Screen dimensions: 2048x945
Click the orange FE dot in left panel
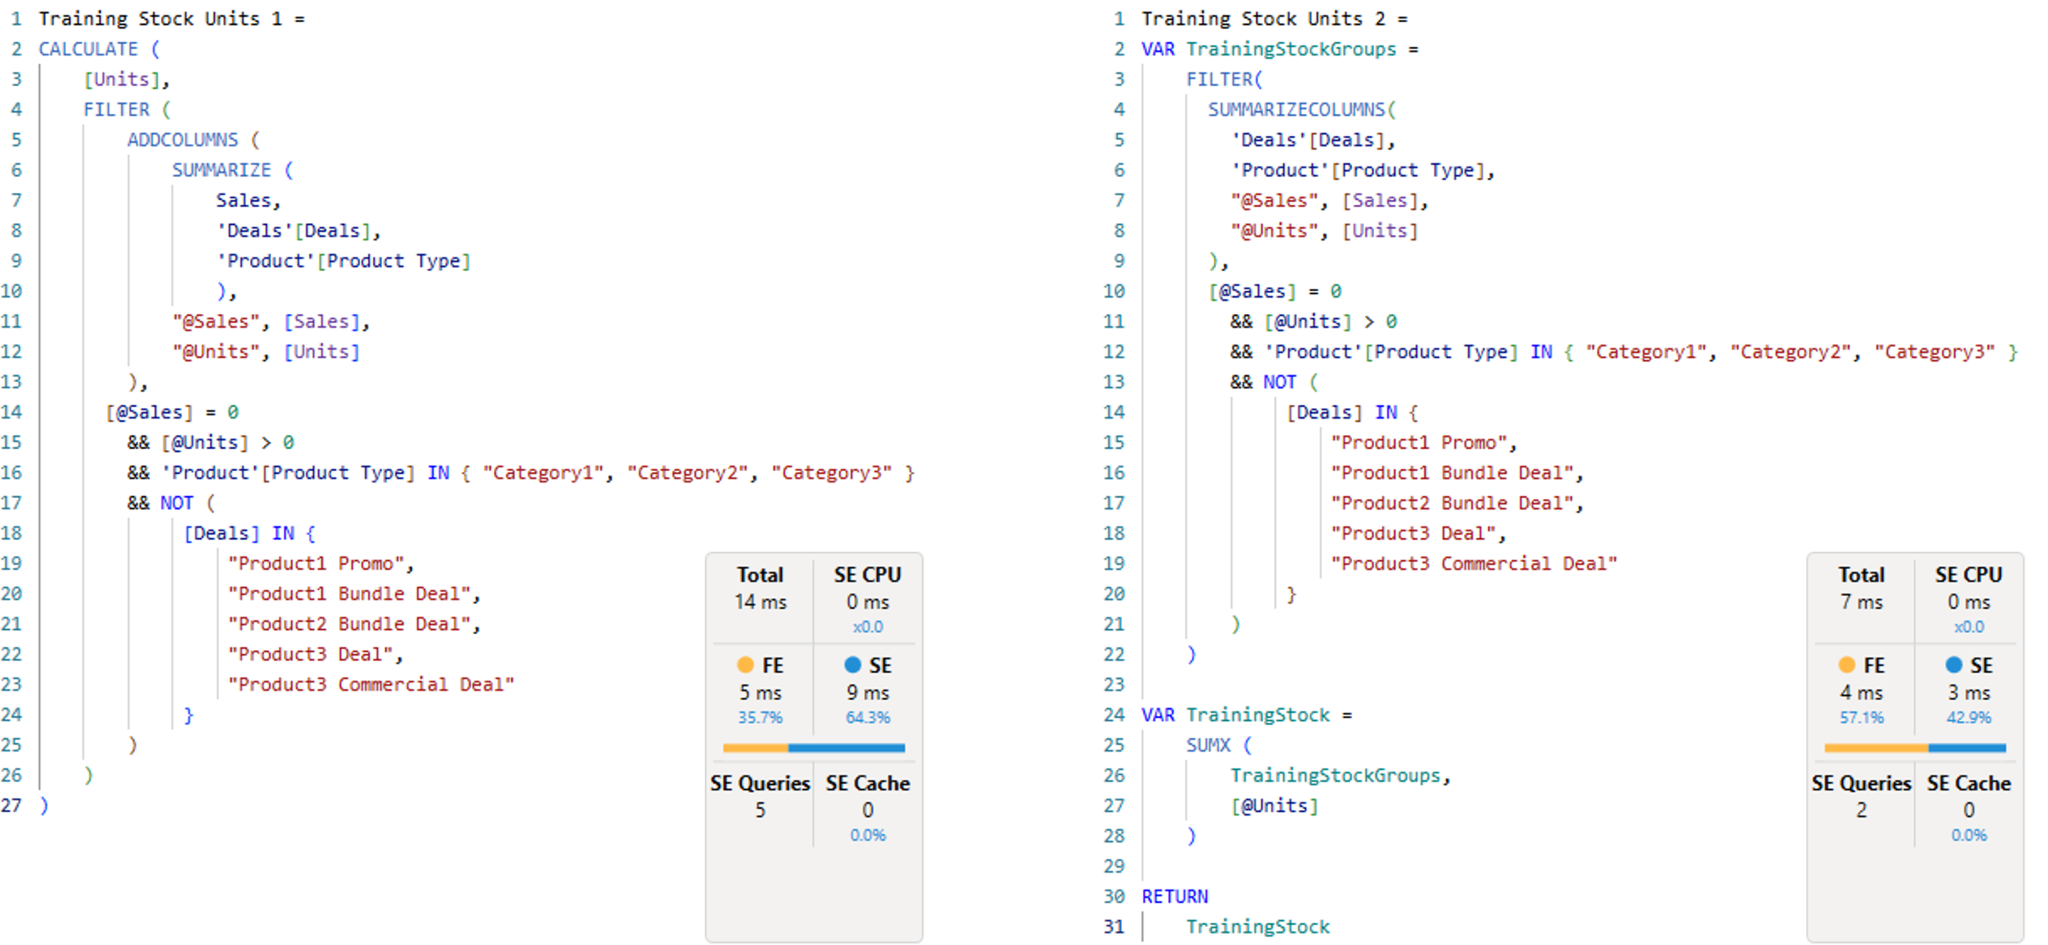745,665
